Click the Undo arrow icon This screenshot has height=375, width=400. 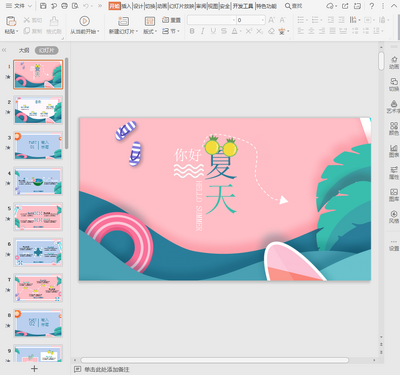click(x=86, y=6)
